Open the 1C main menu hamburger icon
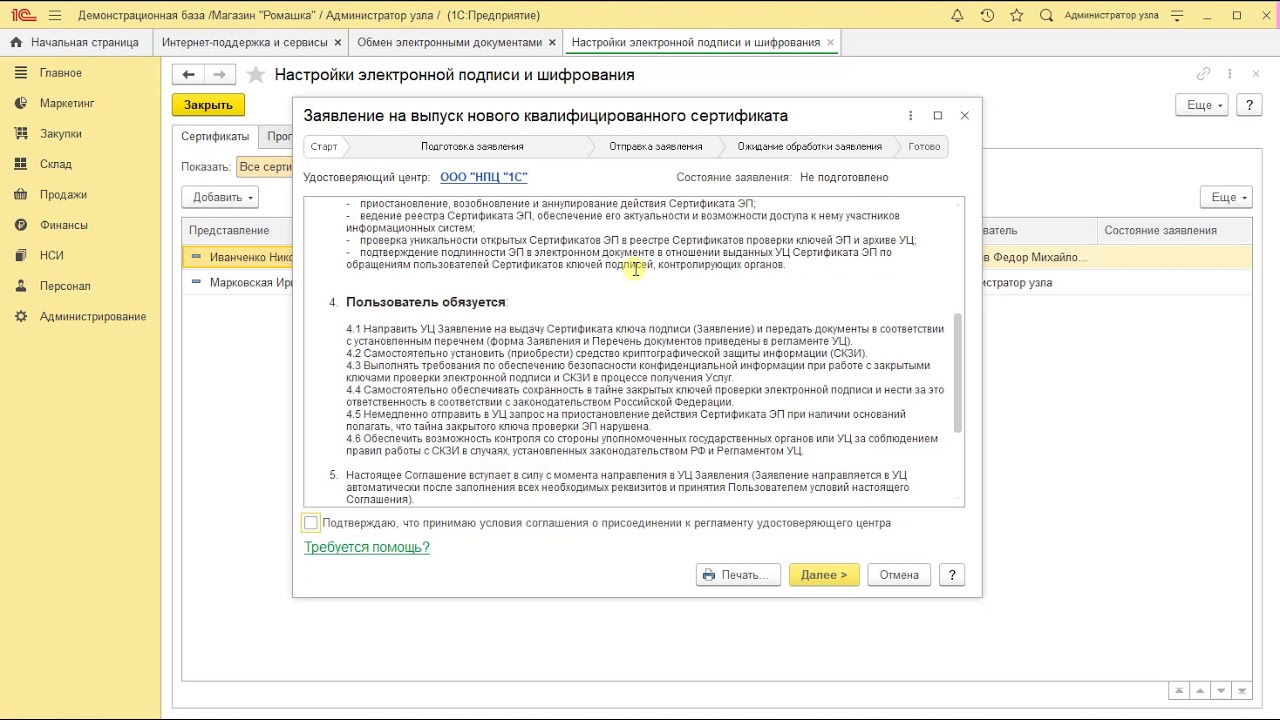Viewport: 1280px width, 720px height. click(x=54, y=15)
